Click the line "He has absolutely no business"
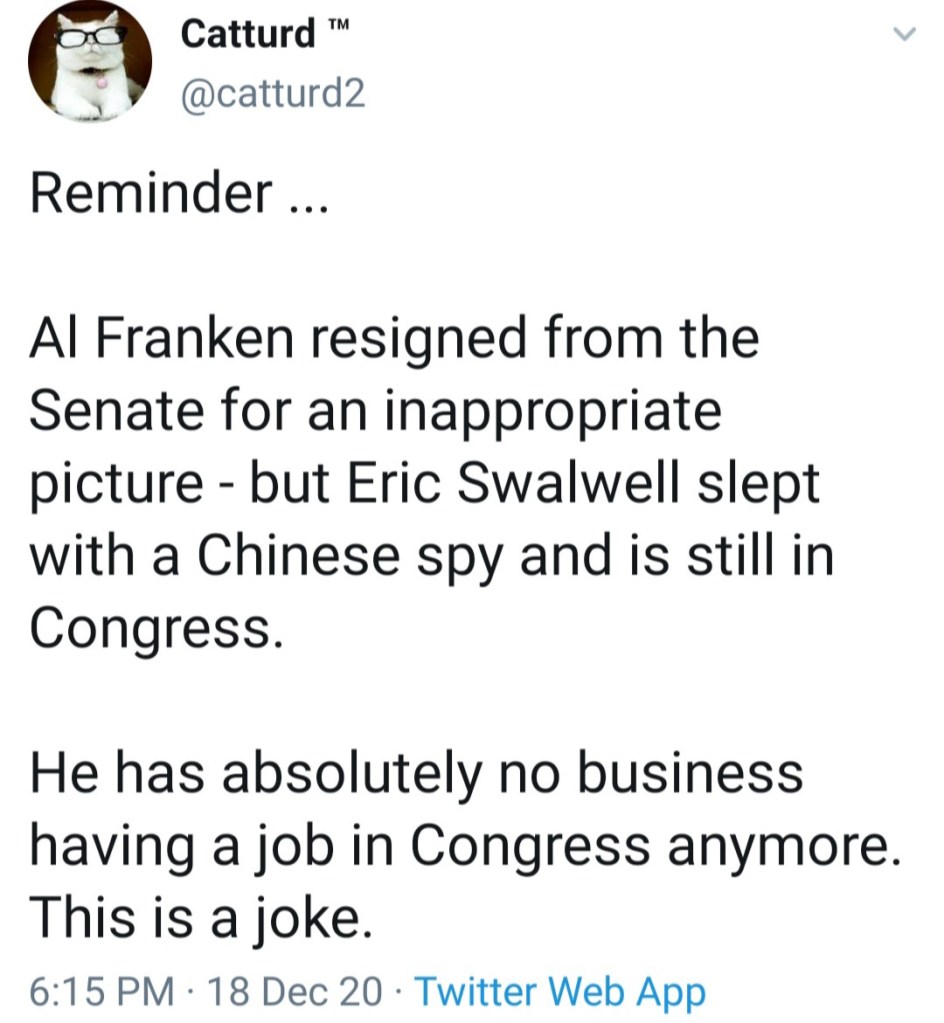The width and height of the screenshot is (944, 1023). pyautogui.click(x=416, y=773)
